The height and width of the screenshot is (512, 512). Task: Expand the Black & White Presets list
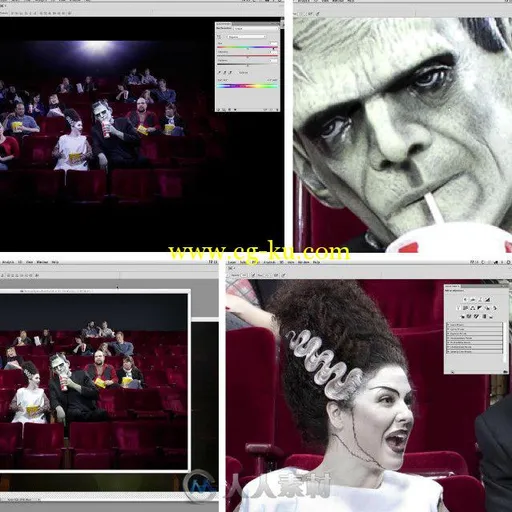[448, 342]
